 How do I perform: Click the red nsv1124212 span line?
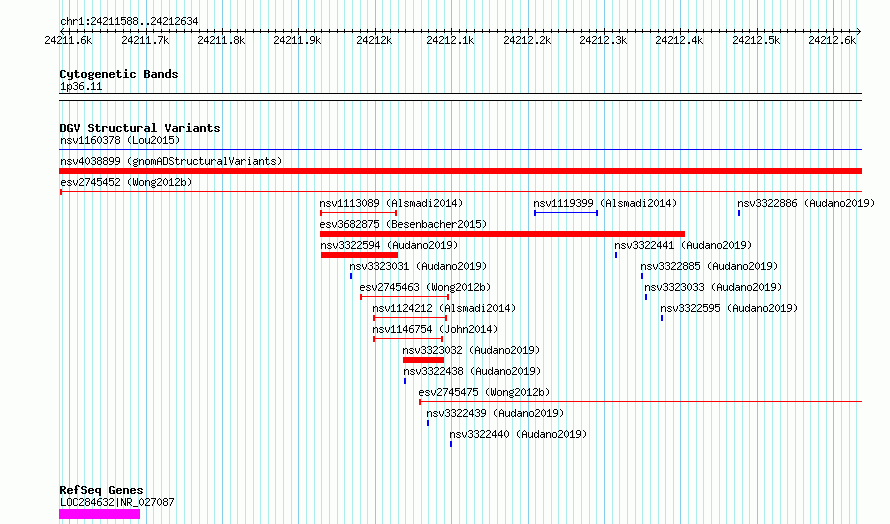pyautogui.click(x=410, y=318)
